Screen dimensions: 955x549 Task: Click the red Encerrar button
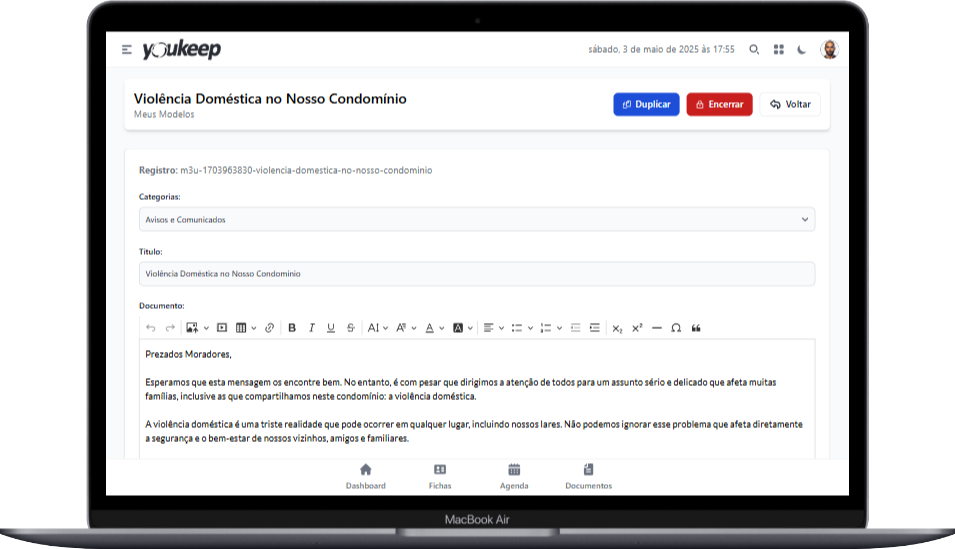719,104
